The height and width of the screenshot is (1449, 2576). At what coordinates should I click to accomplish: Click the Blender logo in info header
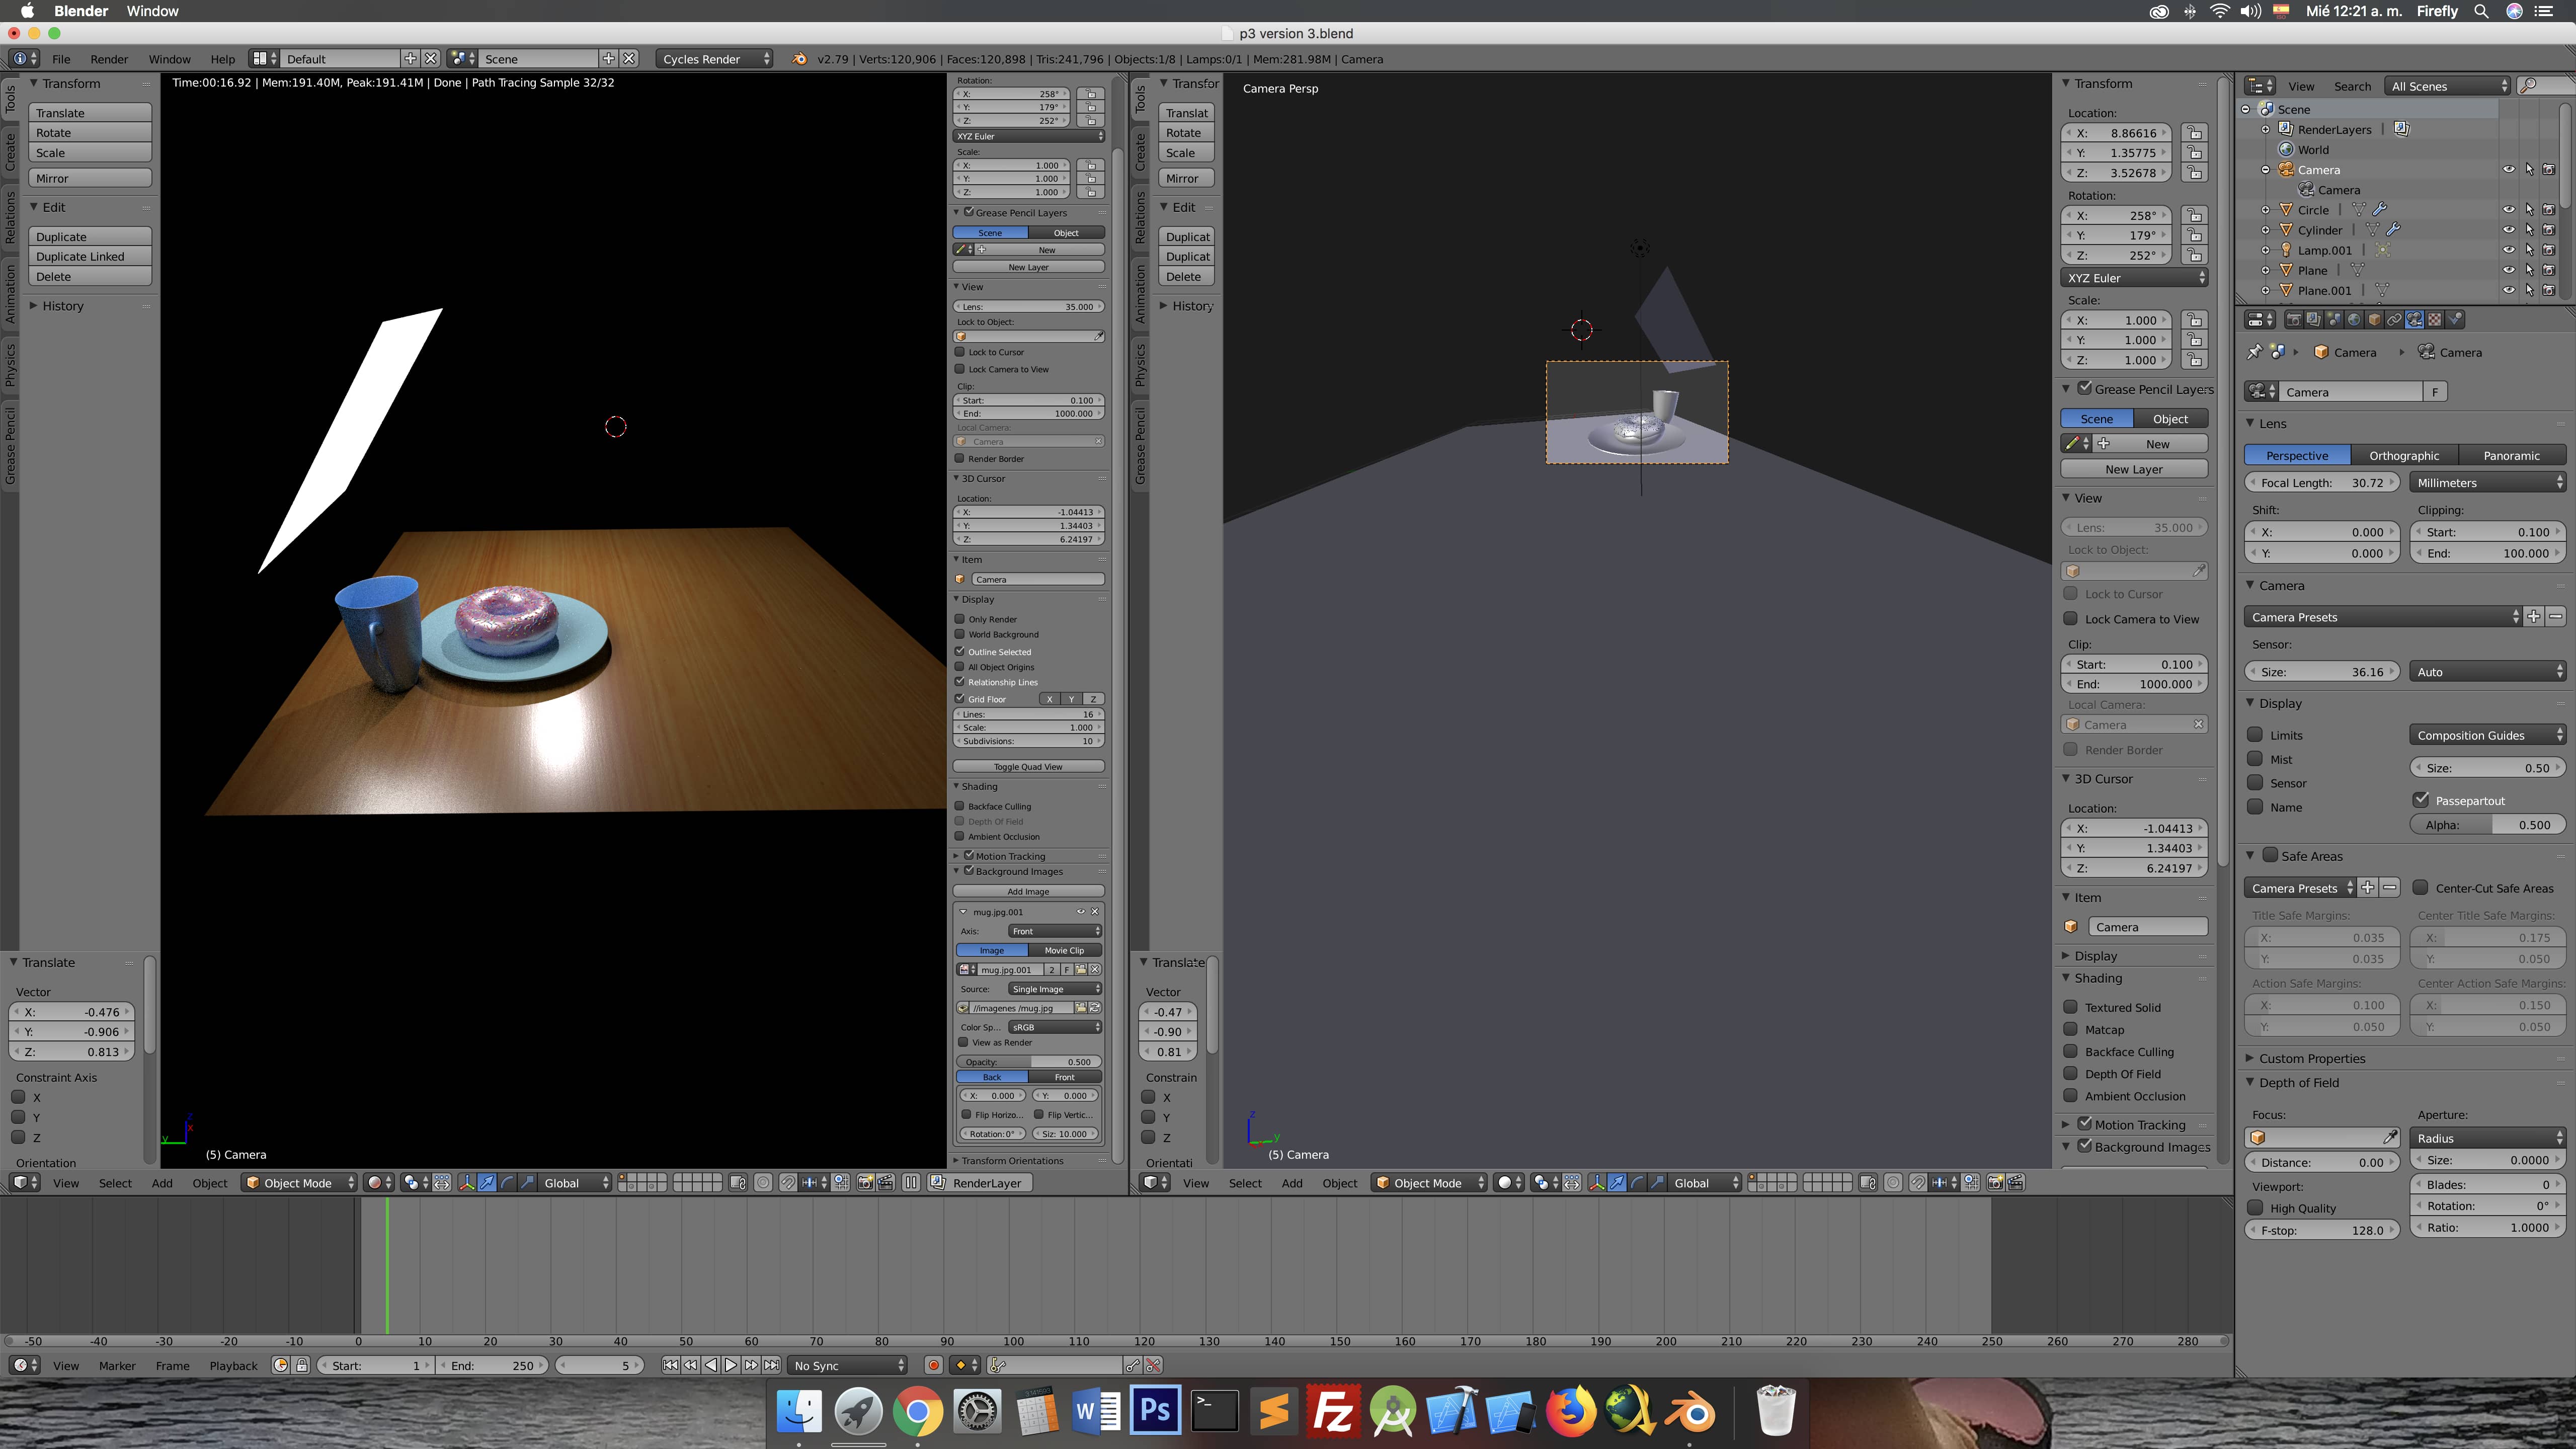[799, 59]
